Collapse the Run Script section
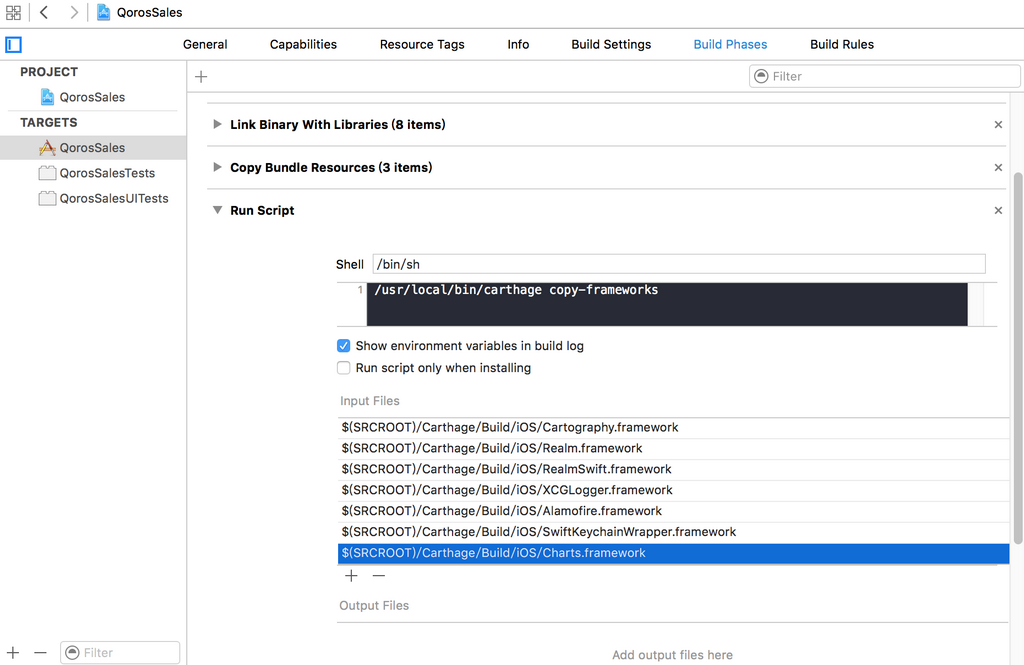Screen dimensions: 1024x665 coord(217,211)
